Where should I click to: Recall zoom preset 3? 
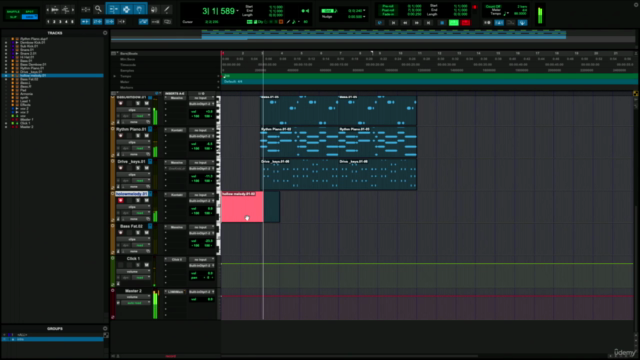60,22
